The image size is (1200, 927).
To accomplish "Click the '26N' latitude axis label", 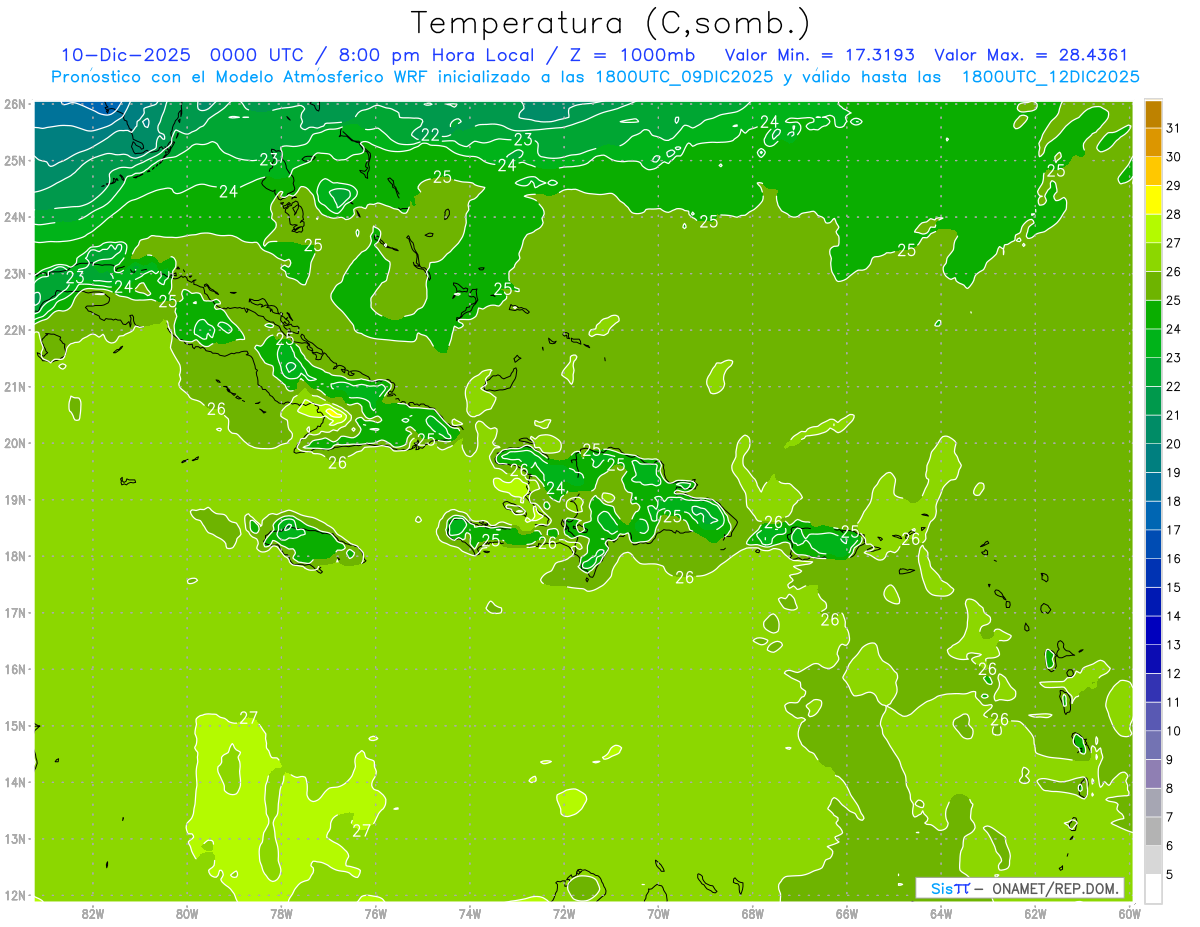I will tap(15, 104).
